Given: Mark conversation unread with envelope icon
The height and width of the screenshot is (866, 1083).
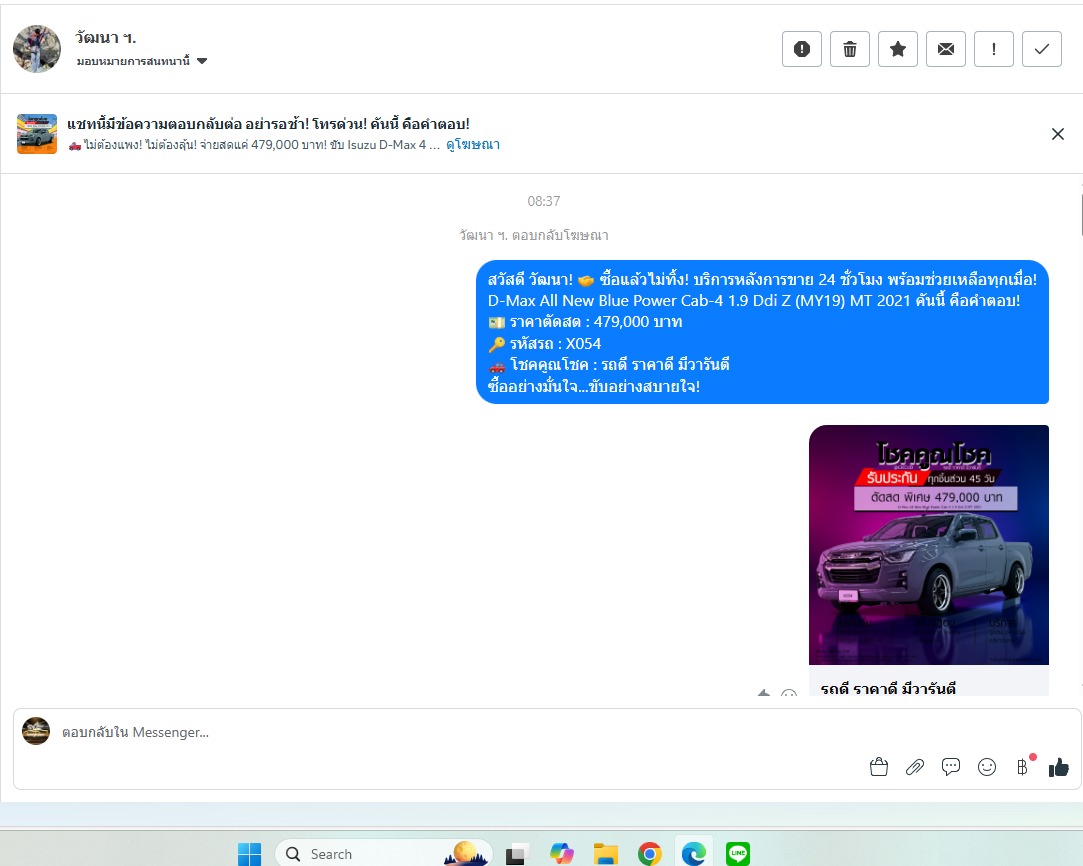Looking at the screenshot, I should point(946,49).
